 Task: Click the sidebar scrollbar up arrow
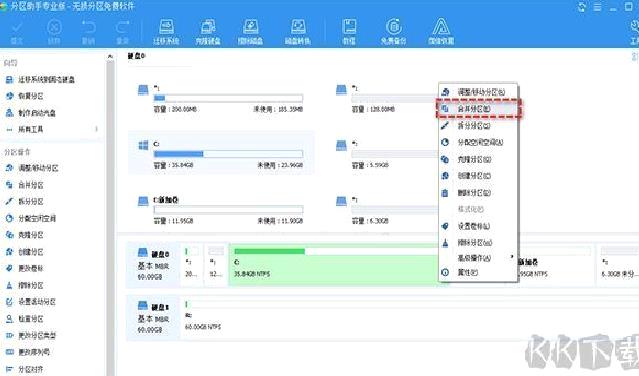[110, 57]
